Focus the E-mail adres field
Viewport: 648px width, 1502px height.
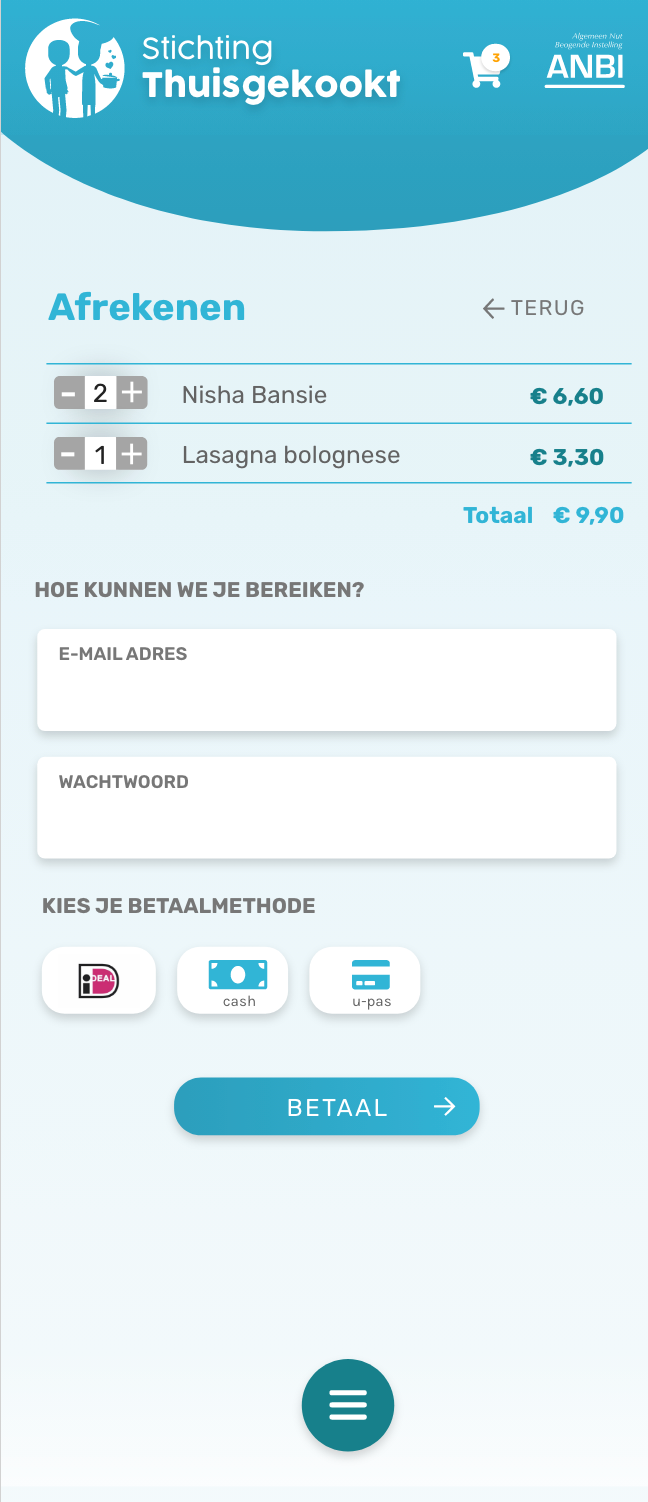pos(327,690)
